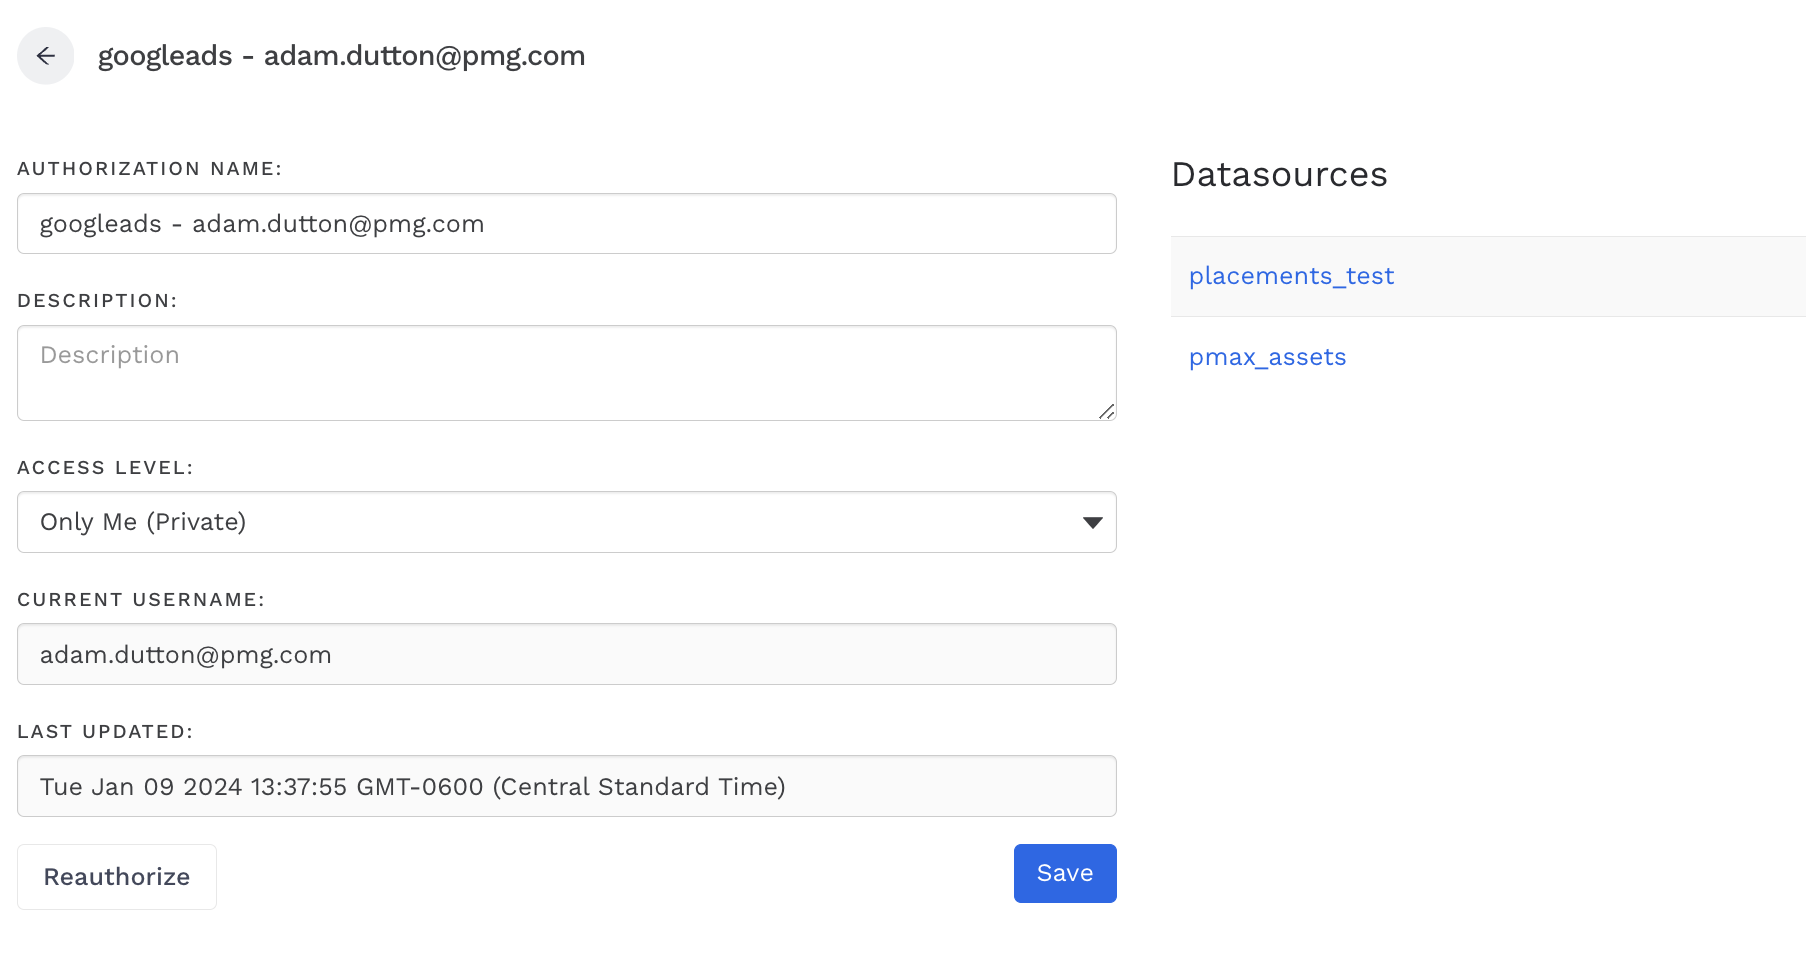1806x958 pixels.
Task: Focus the Description text area
Action: coord(566,372)
